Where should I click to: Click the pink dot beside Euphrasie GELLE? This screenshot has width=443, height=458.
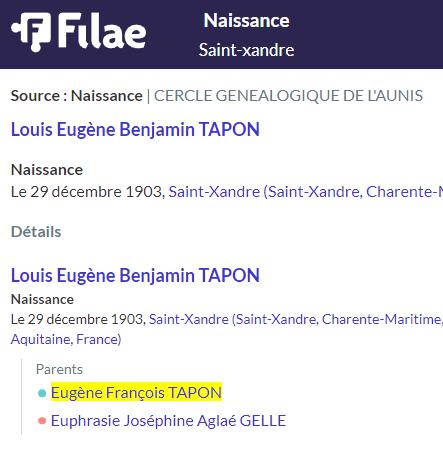tap(42, 421)
